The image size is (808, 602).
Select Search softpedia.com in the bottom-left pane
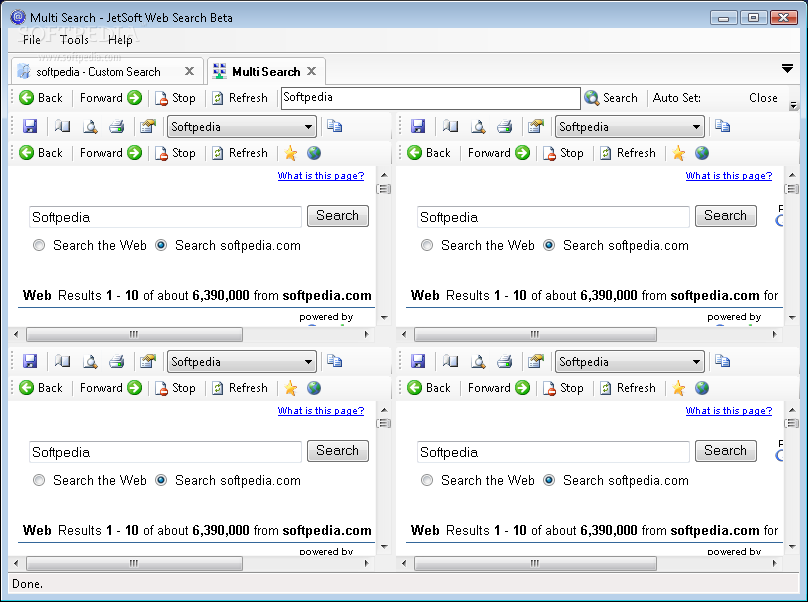161,480
